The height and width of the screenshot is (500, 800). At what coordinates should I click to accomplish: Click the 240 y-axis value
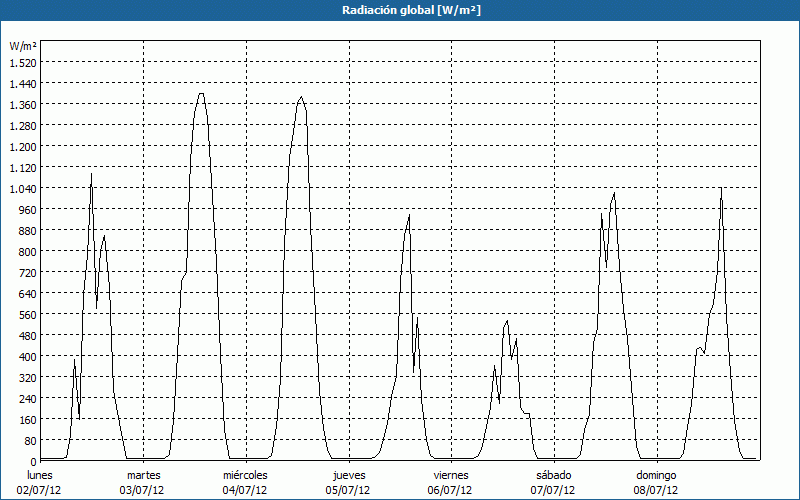(x=28, y=398)
